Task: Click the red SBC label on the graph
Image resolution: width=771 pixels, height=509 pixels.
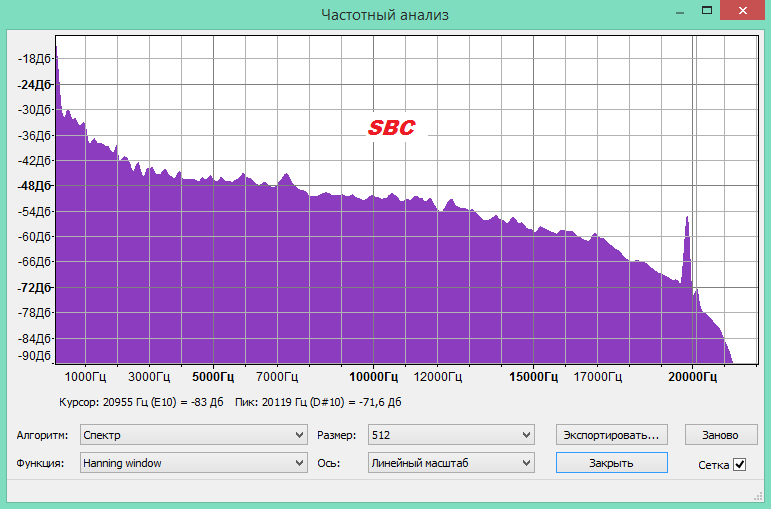Action: (391, 128)
